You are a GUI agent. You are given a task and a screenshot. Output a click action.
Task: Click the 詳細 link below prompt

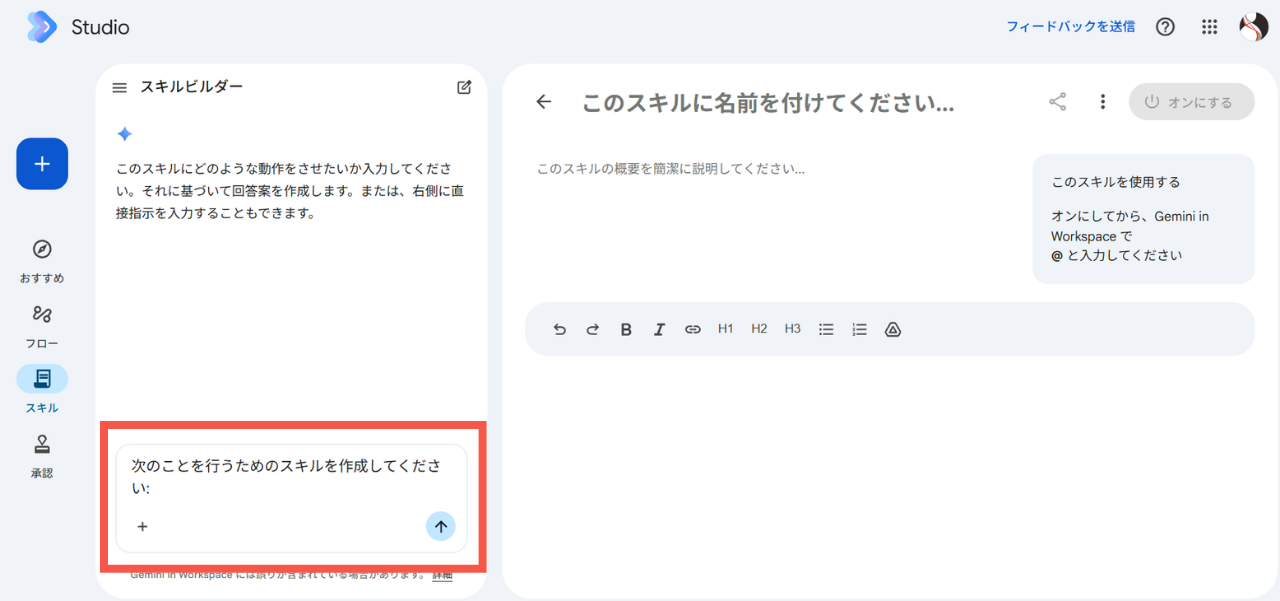(442, 575)
